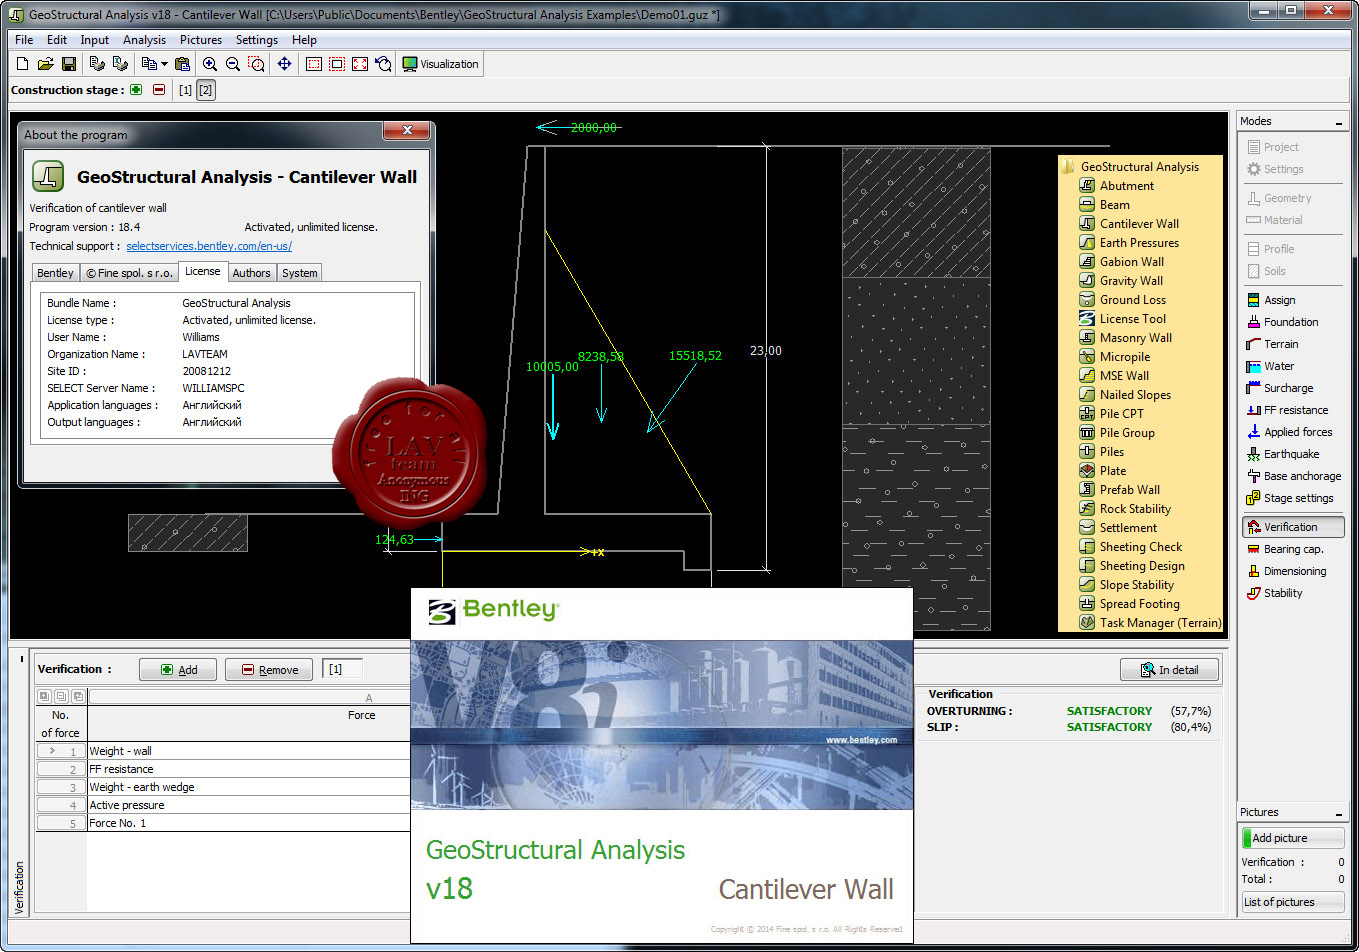1359x952 pixels.
Task: Select Surcharge mode
Action: (1288, 388)
